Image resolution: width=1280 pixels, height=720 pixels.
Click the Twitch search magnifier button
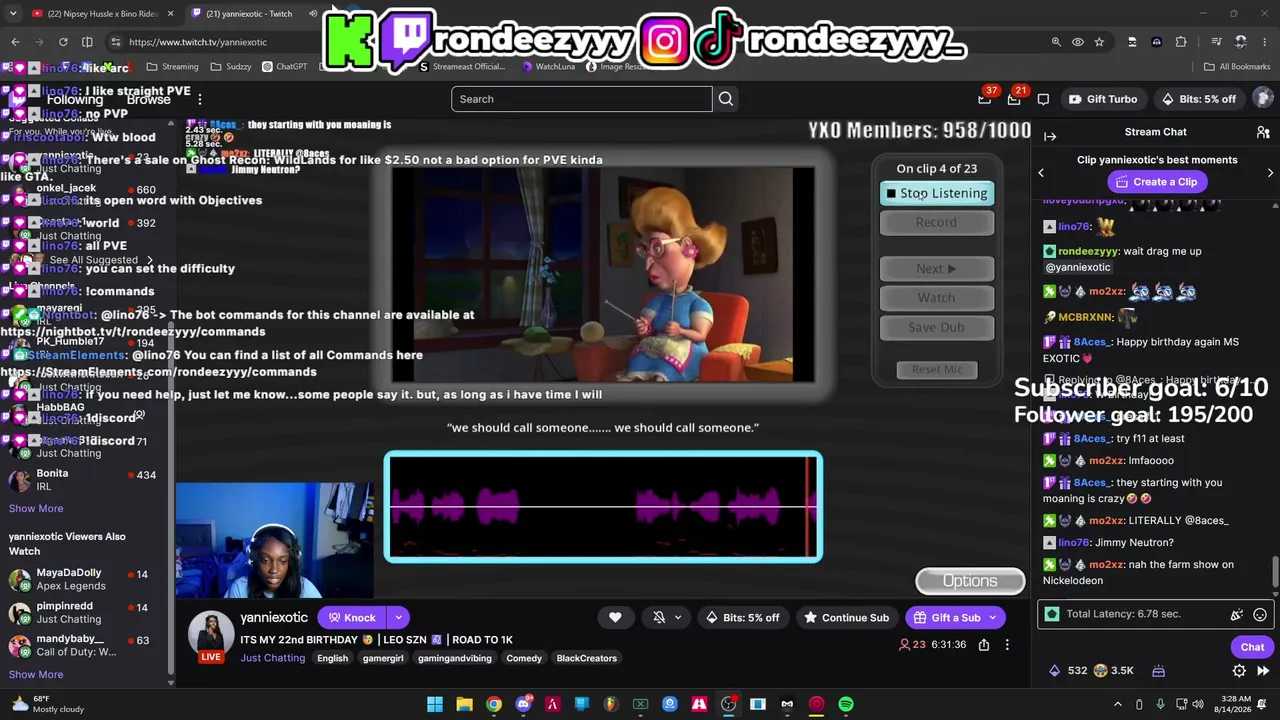point(726,99)
